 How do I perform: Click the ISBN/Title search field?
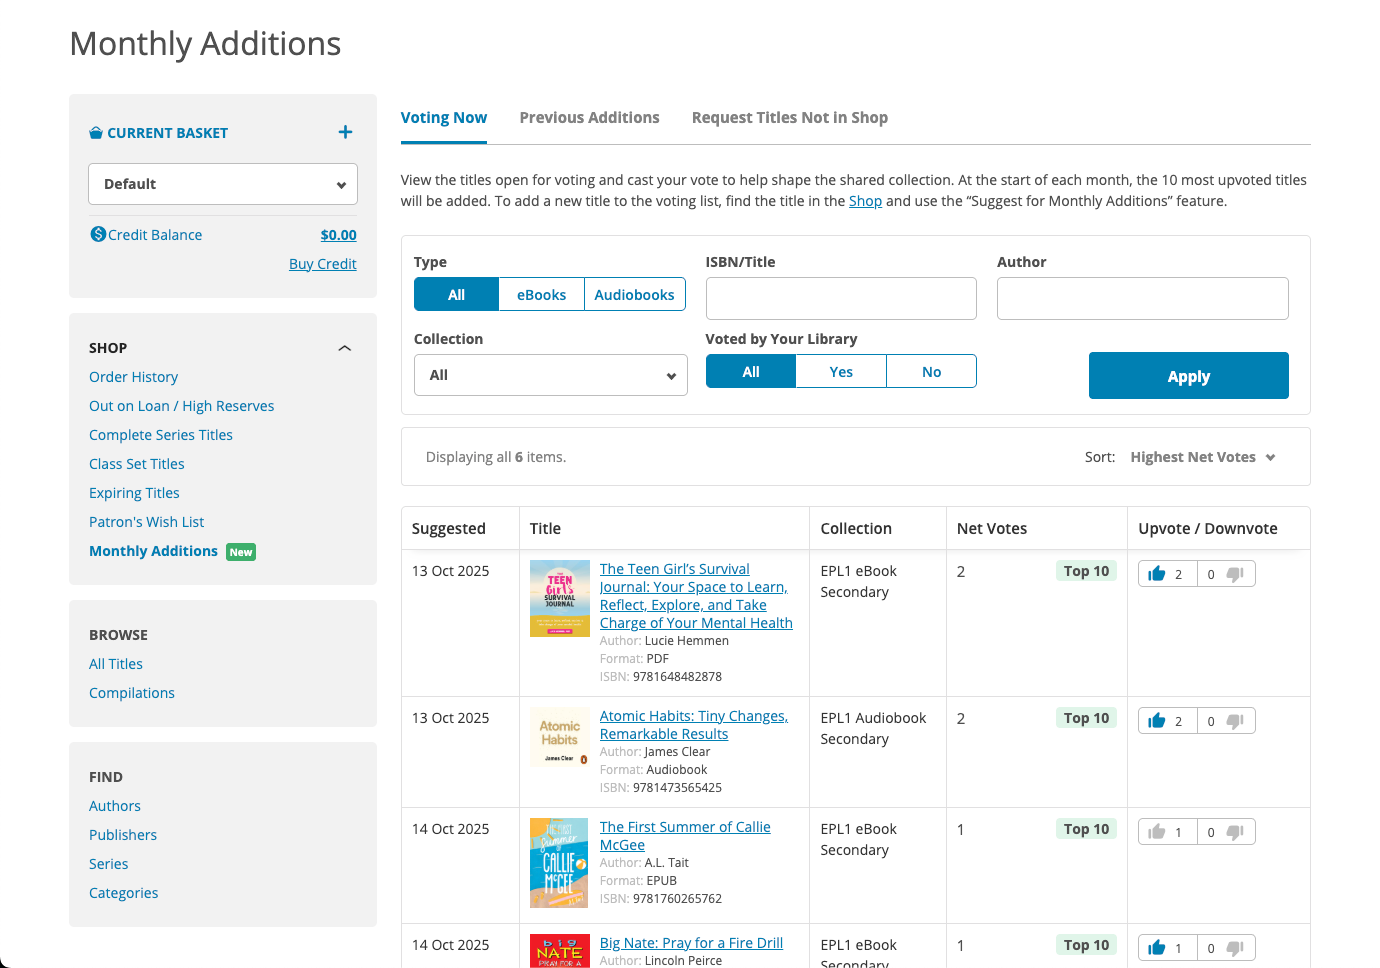841,299
